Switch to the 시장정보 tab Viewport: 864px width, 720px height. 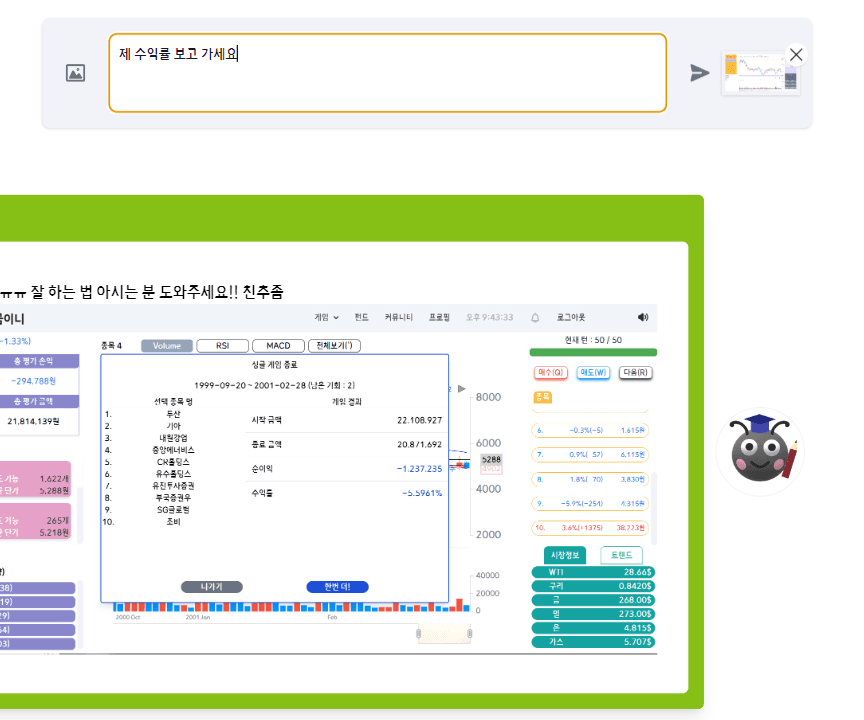565,555
